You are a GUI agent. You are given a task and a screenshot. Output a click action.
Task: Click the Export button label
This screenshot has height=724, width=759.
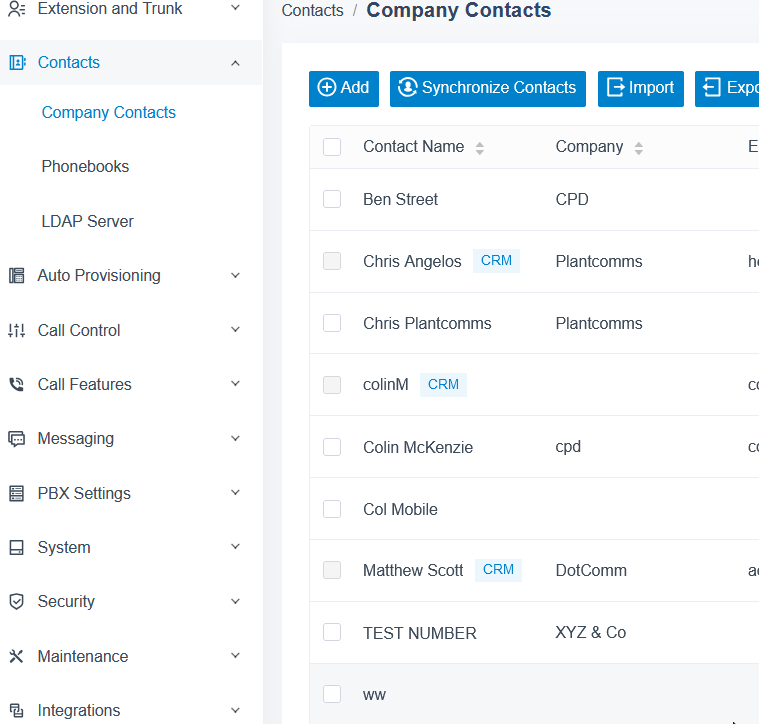[x=743, y=88]
